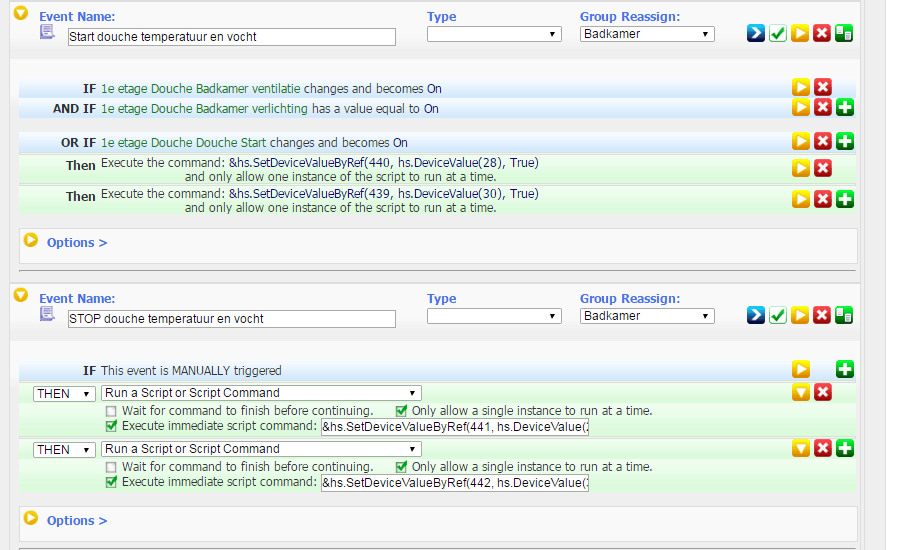
Task: Copy the STOP douche temperatuur event
Action: coord(844,316)
